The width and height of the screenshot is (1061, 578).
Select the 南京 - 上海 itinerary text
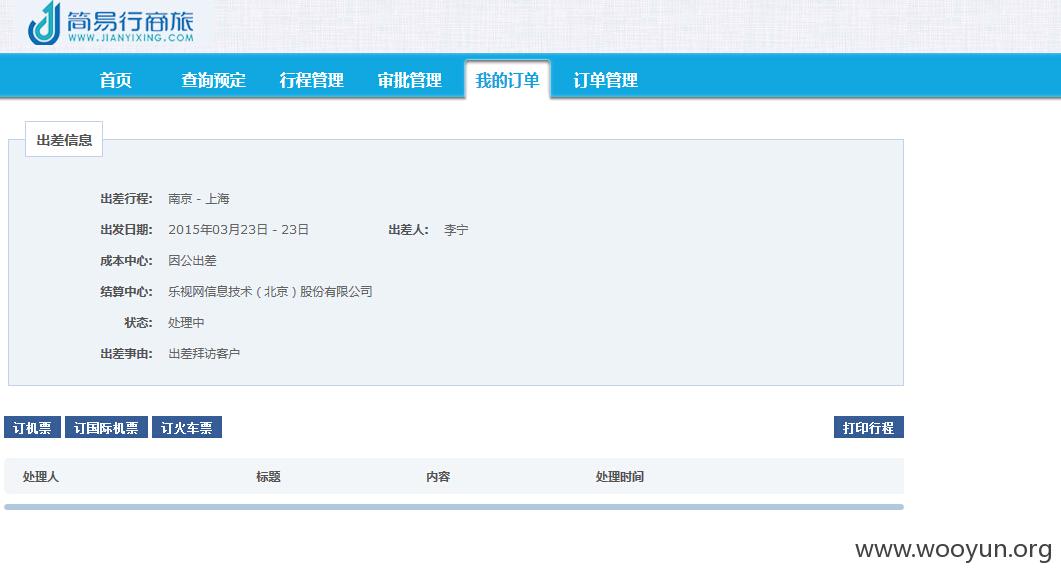[x=199, y=199]
